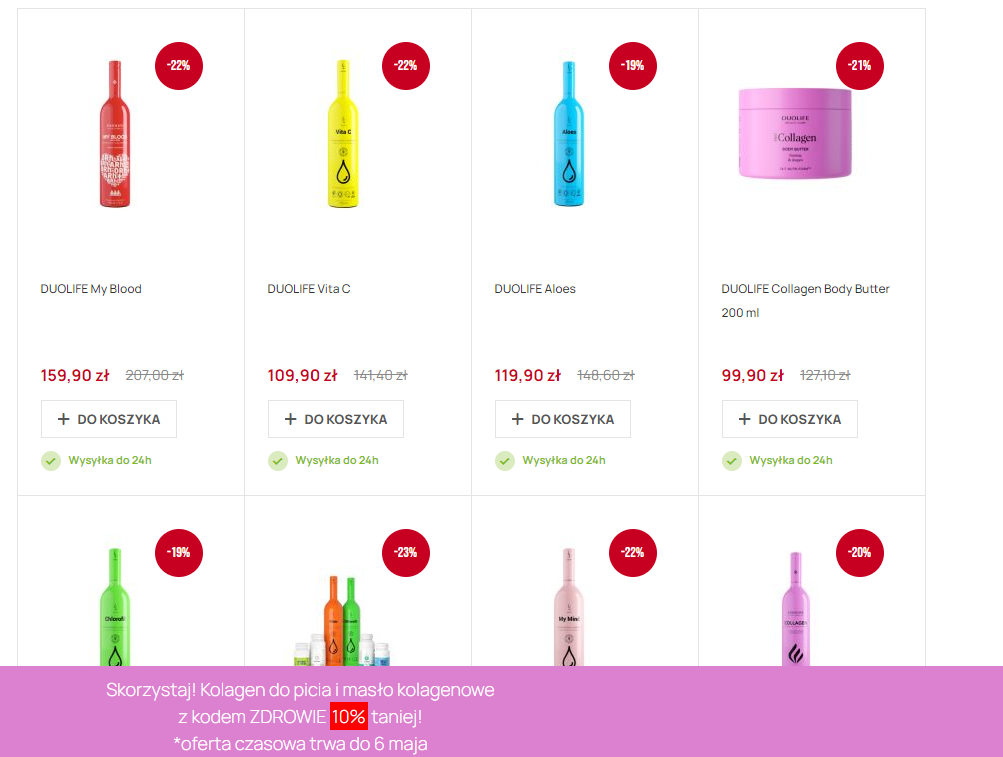Screen dimensions: 1003x757
Task: Open the DUOLIFE Aloes product title
Action: [535, 289]
